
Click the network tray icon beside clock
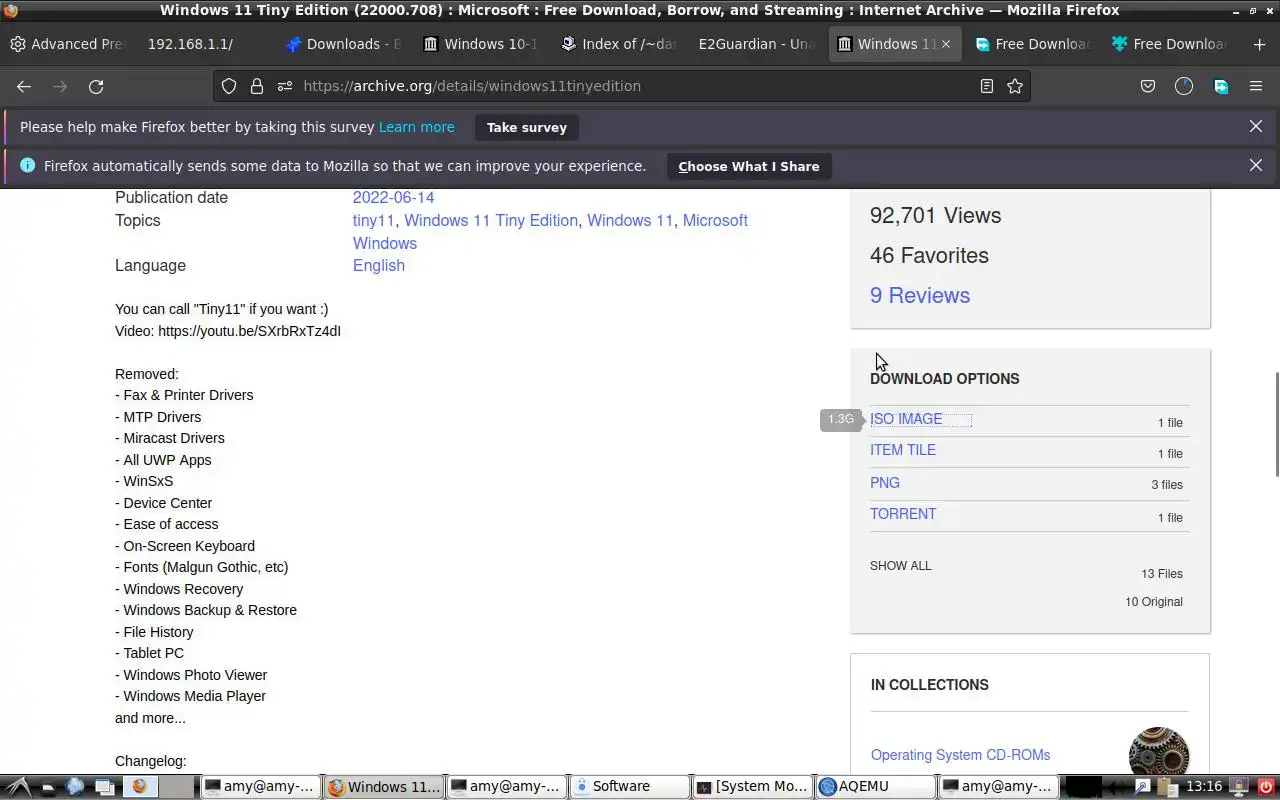coord(1240,787)
